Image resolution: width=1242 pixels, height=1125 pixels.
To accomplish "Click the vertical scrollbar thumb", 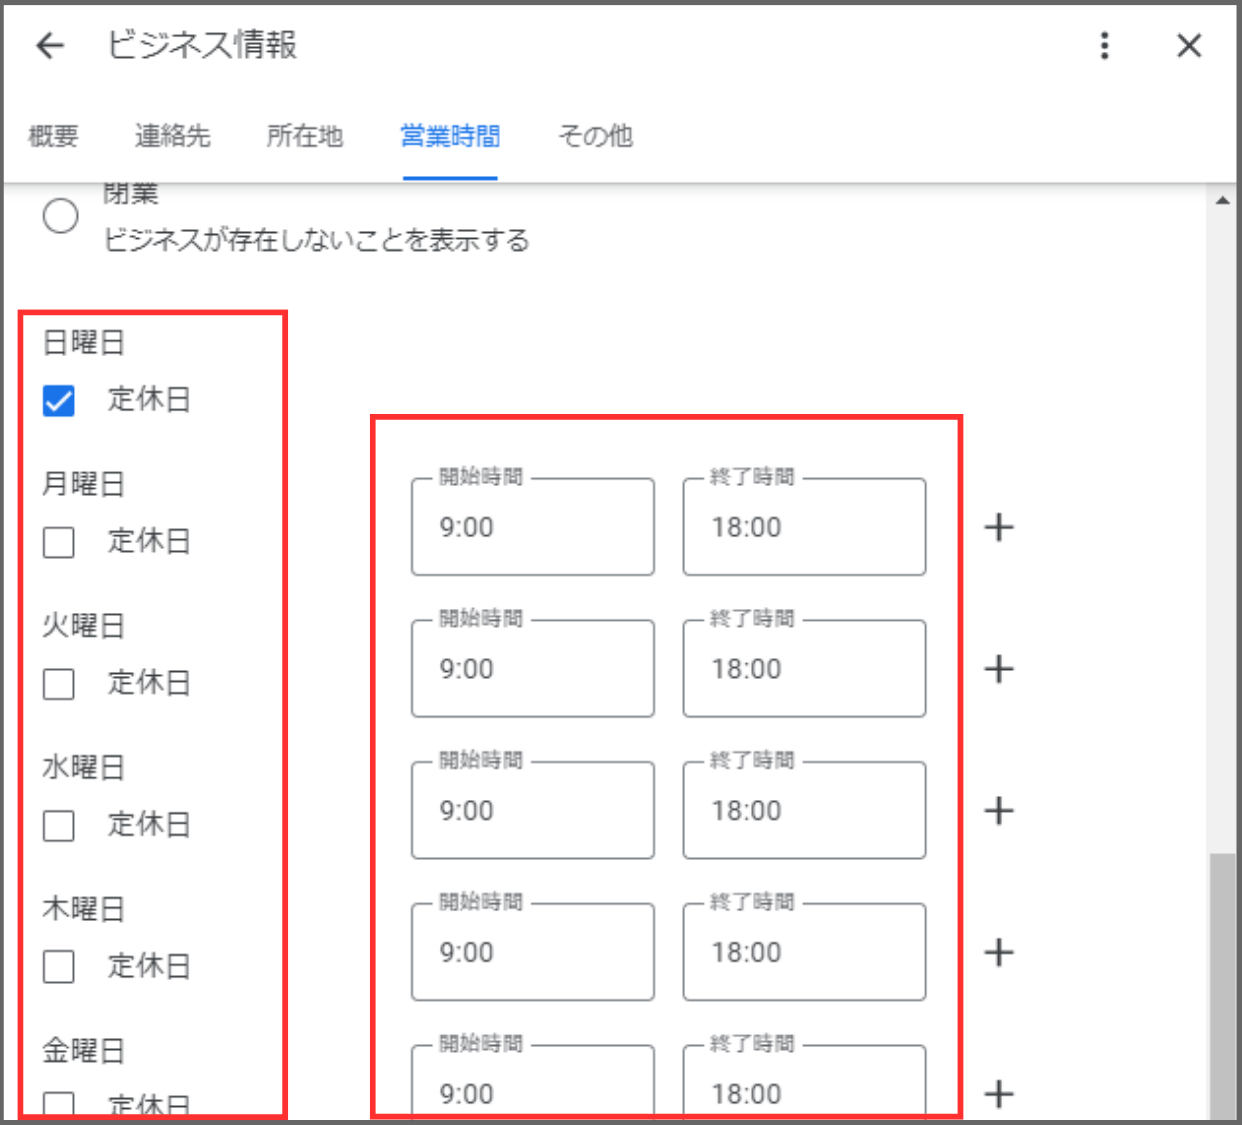I will 1222,986.
